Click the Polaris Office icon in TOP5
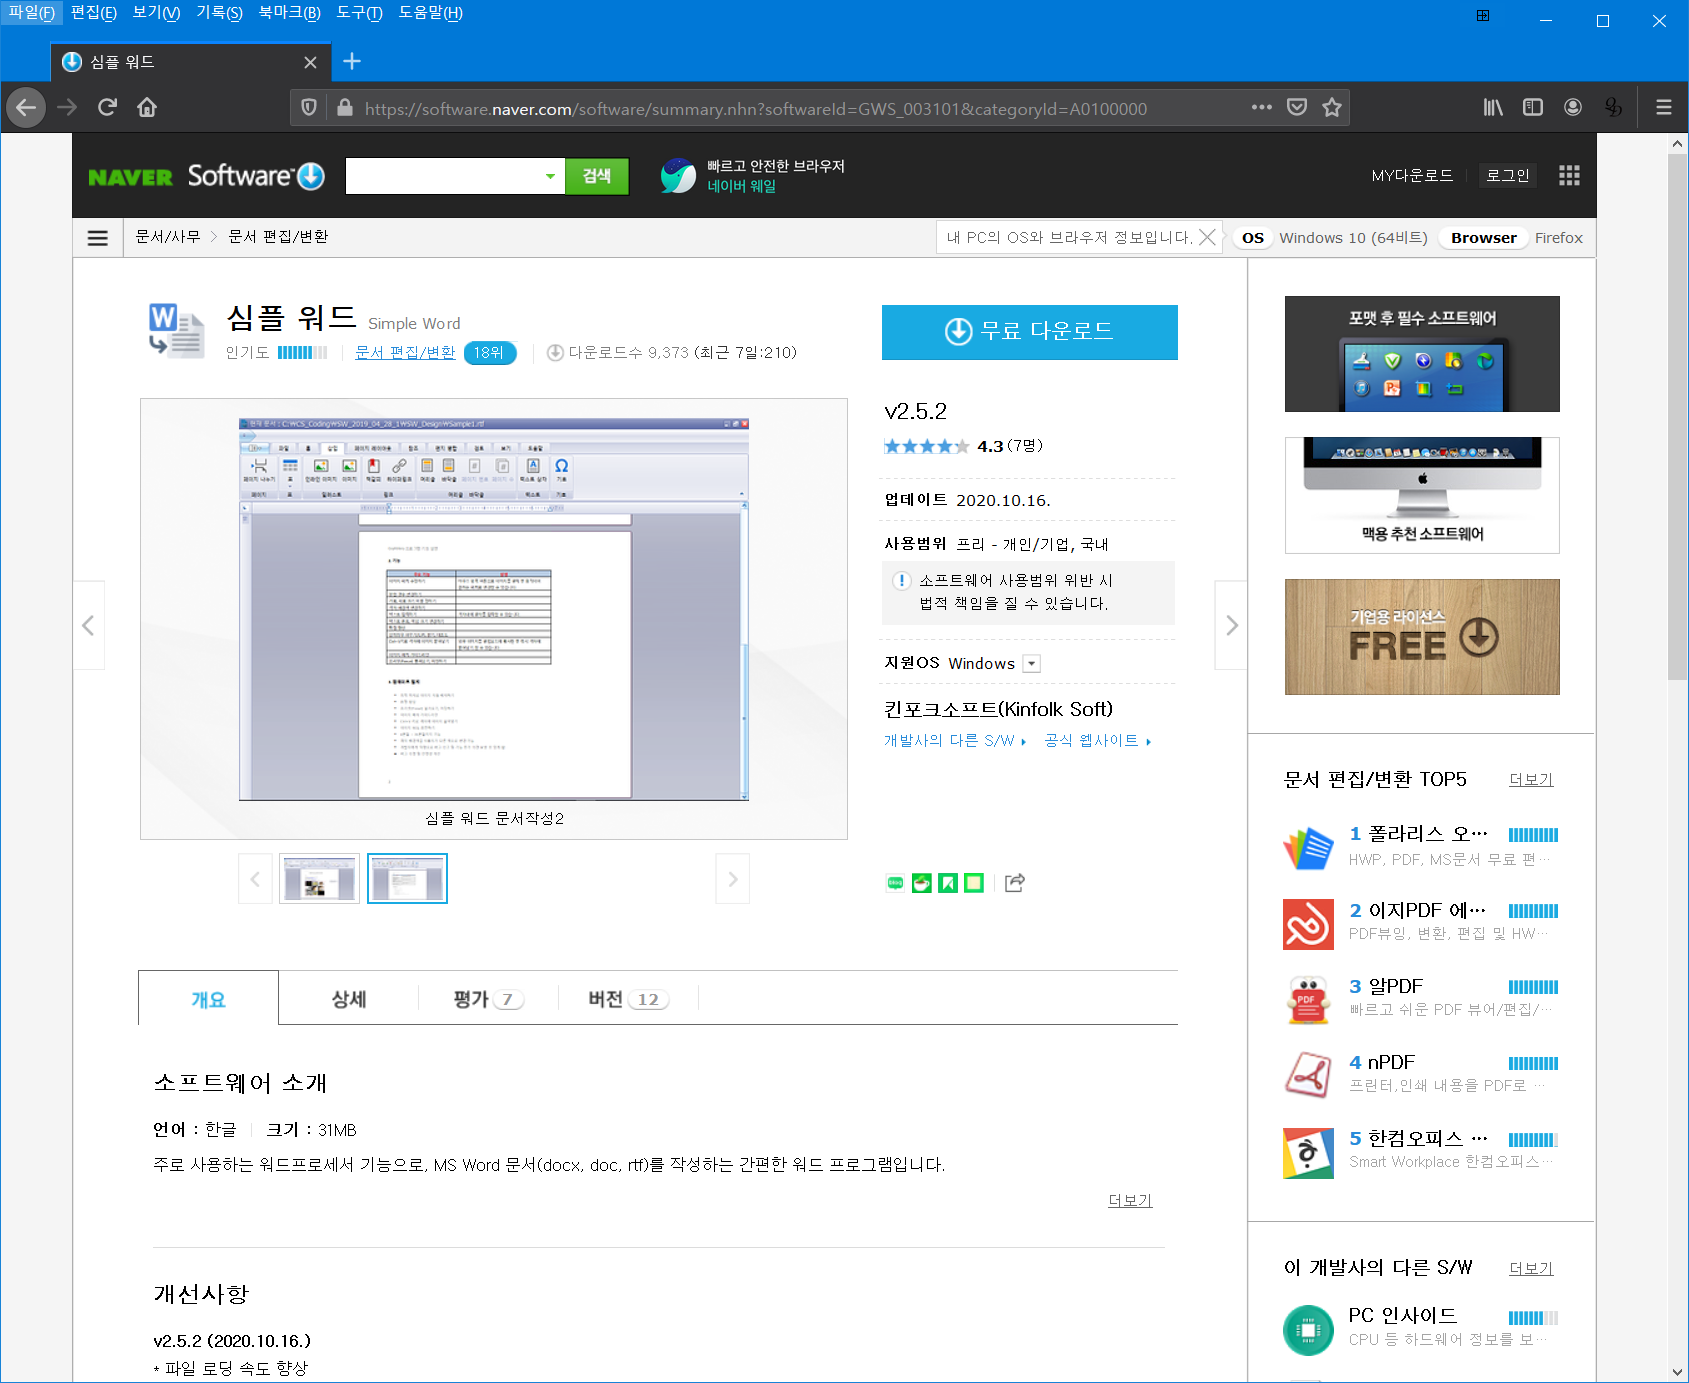Image resolution: width=1689 pixels, height=1383 pixels. pyautogui.click(x=1308, y=848)
